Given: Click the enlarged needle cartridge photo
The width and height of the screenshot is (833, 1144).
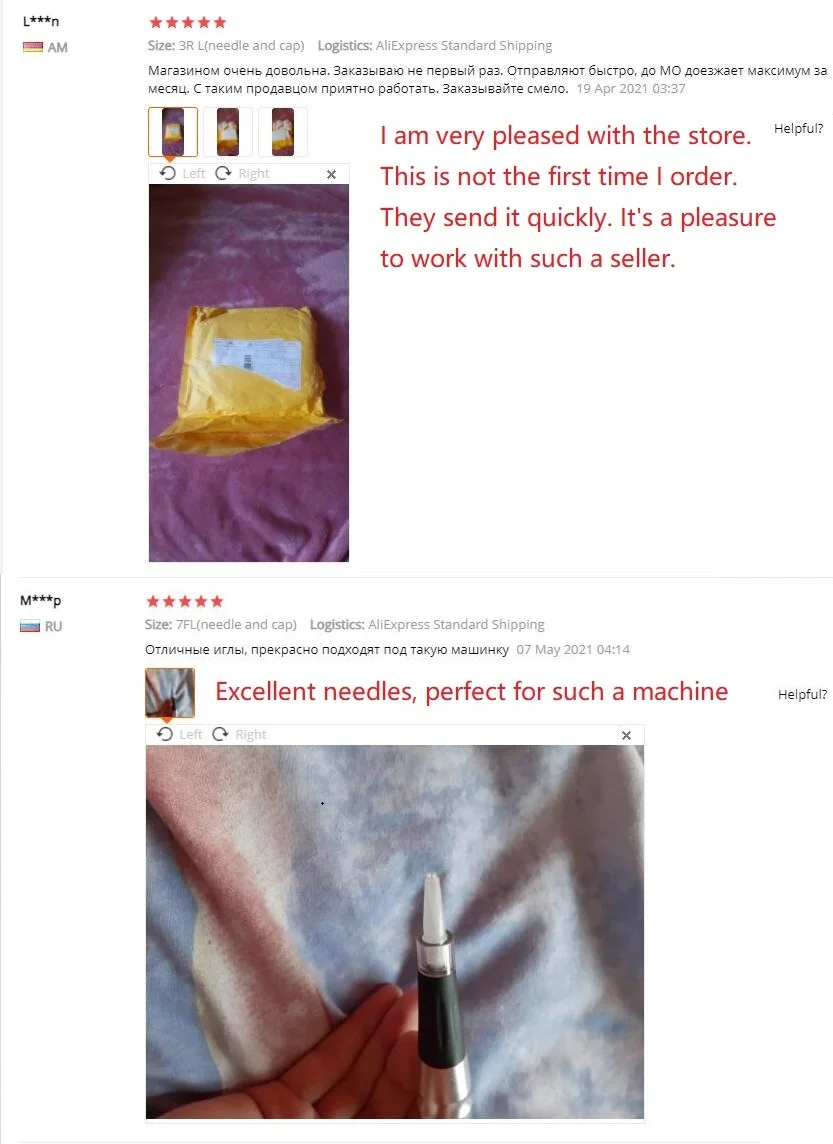Looking at the screenshot, I should [x=395, y=932].
